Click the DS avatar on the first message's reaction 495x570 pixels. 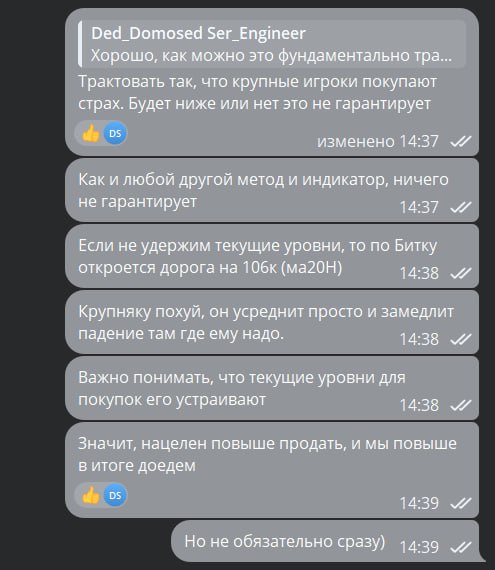[115, 133]
